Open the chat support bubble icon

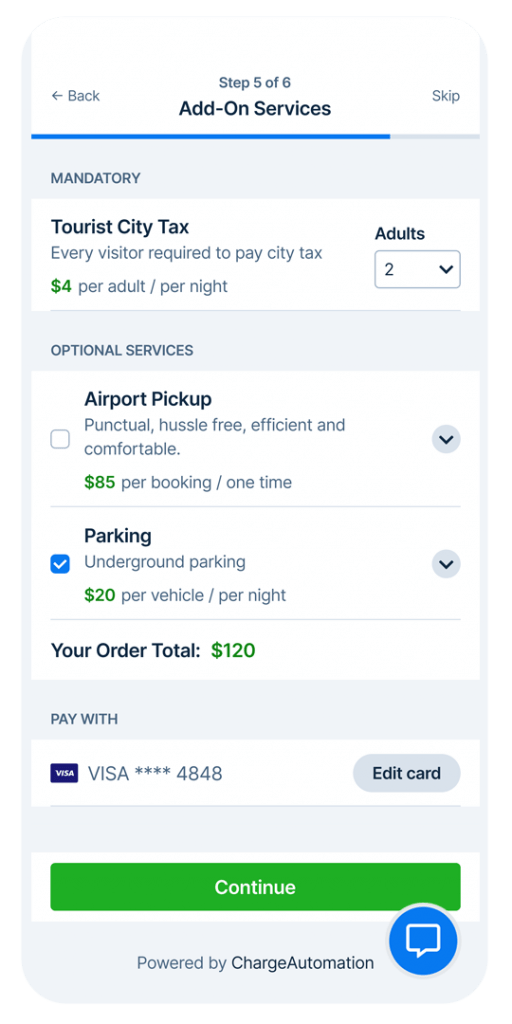(x=423, y=940)
